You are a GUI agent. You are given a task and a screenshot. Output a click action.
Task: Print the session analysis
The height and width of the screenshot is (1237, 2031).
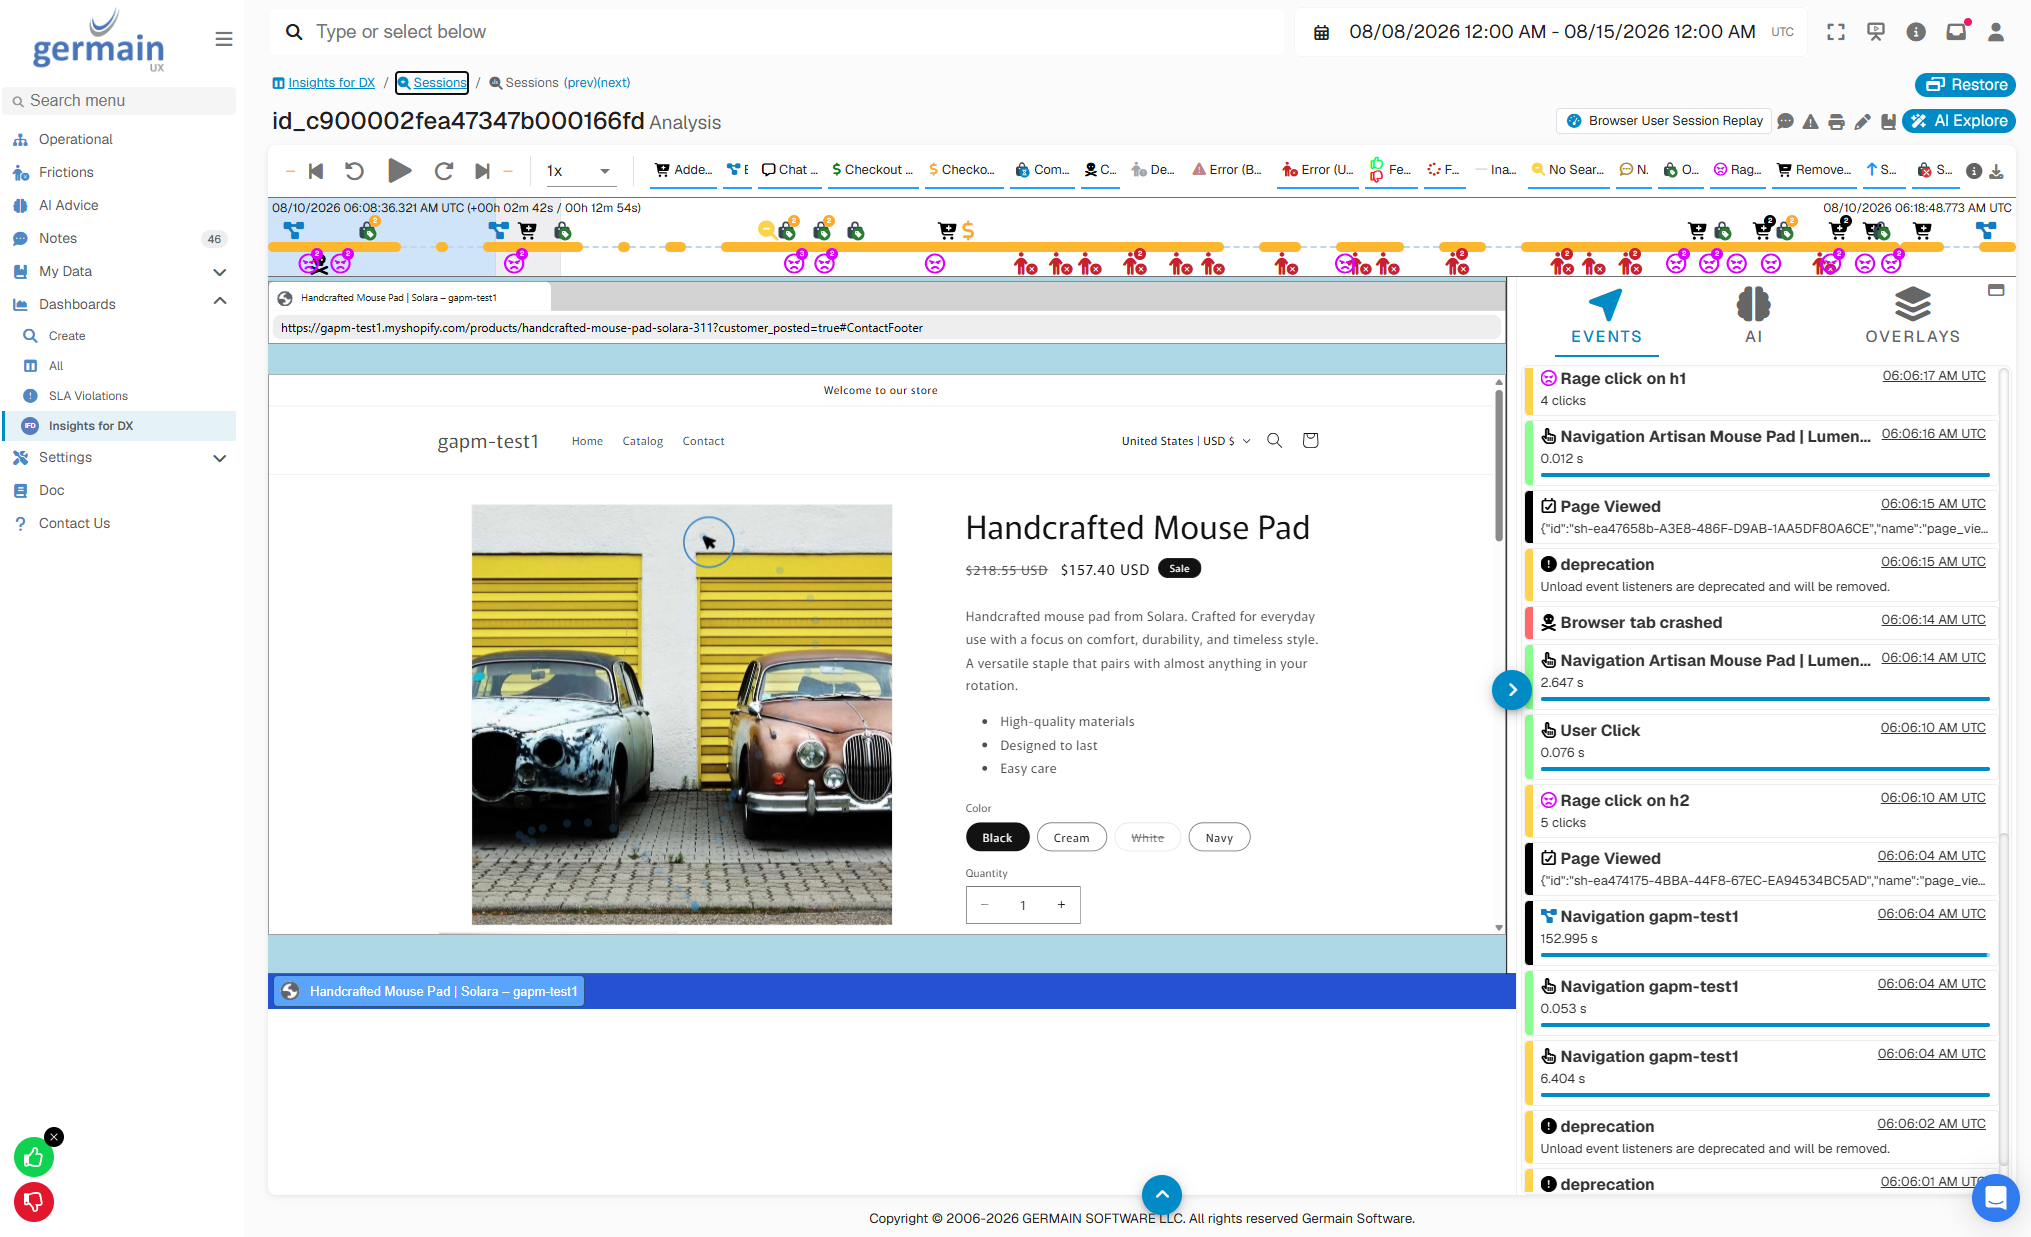1836,121
